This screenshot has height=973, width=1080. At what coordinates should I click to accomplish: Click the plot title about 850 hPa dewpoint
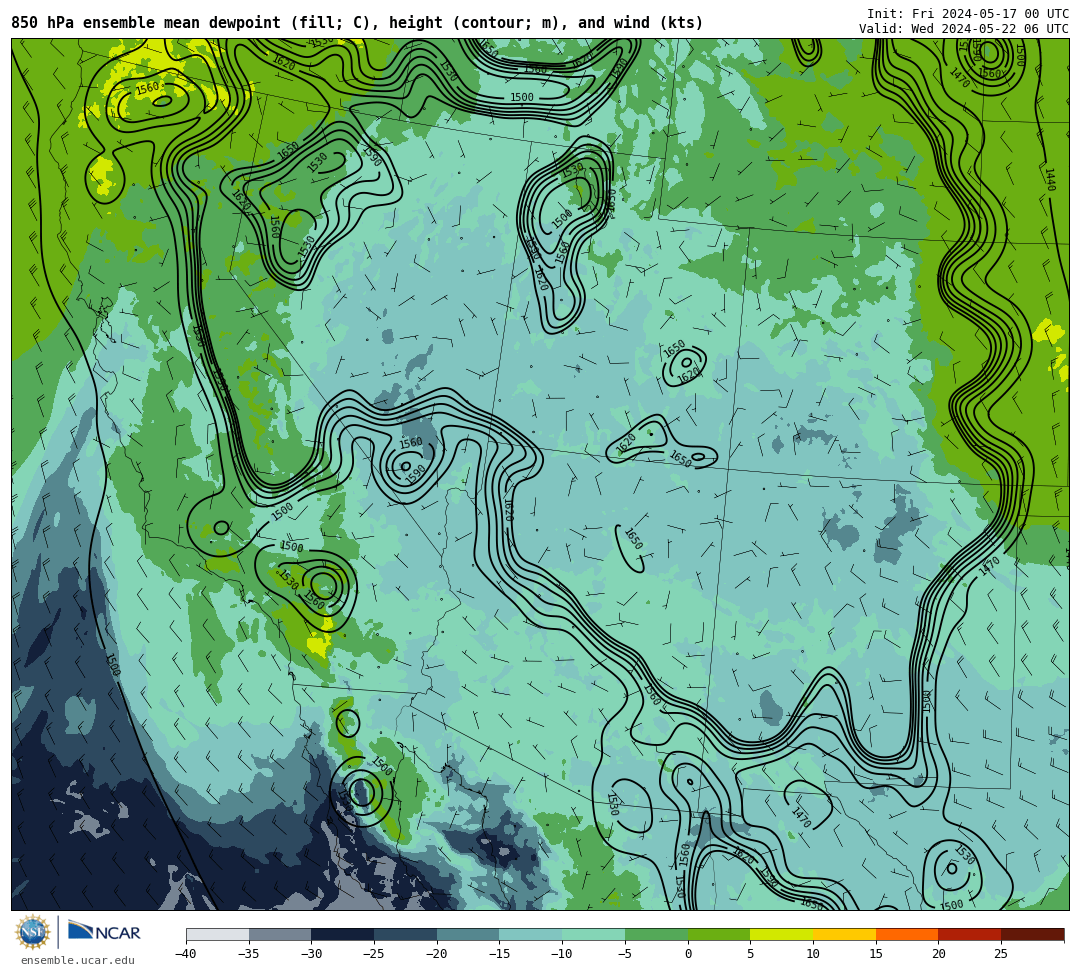pyautogui.click(x=357, y=23)
